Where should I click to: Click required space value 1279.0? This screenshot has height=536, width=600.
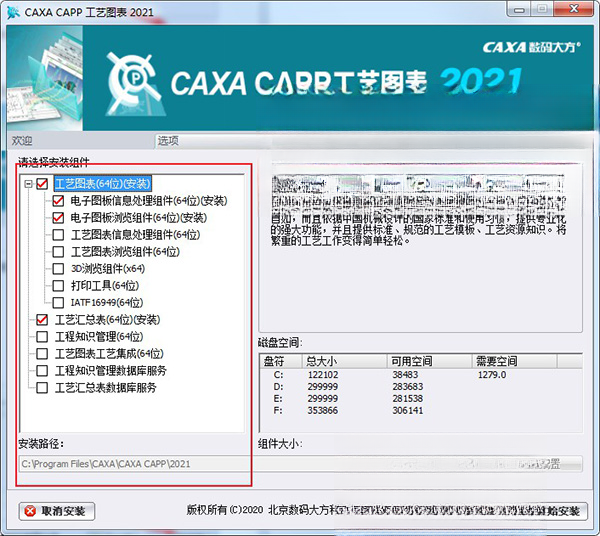[492, 375]
